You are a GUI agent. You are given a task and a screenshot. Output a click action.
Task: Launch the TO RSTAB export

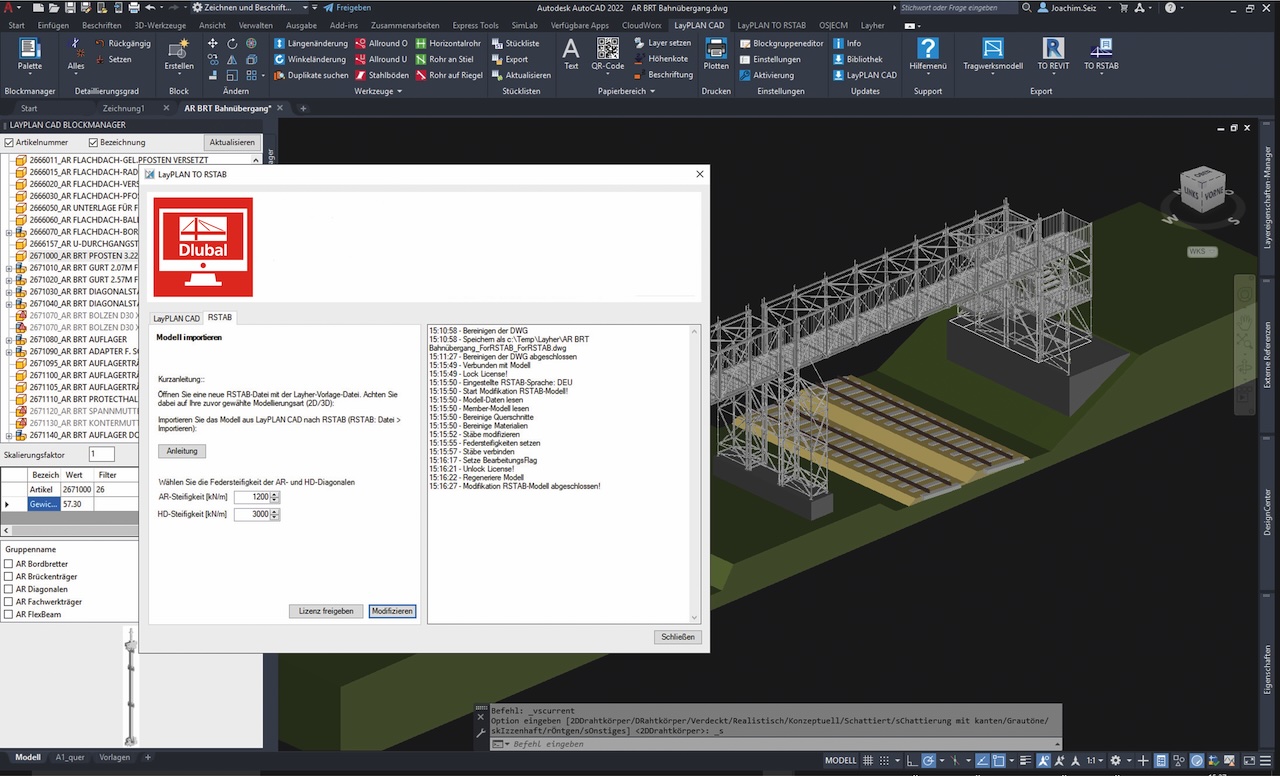tap(1101, 50)
